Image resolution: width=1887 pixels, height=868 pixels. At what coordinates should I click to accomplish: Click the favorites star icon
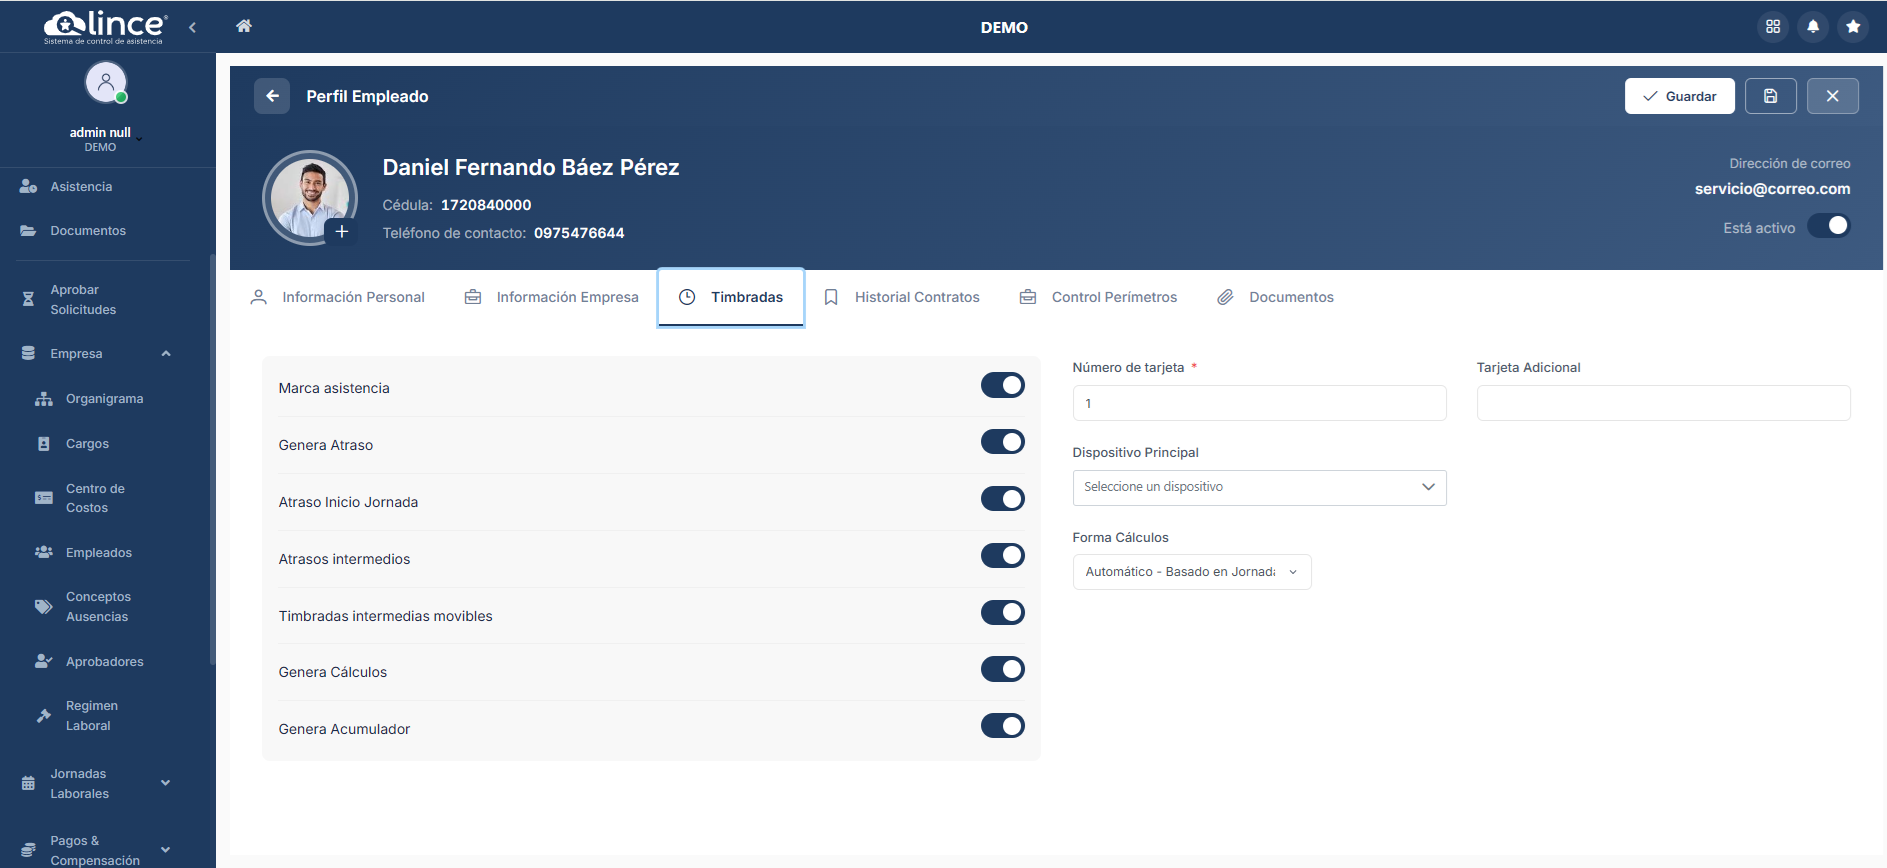click(1853, 27)
